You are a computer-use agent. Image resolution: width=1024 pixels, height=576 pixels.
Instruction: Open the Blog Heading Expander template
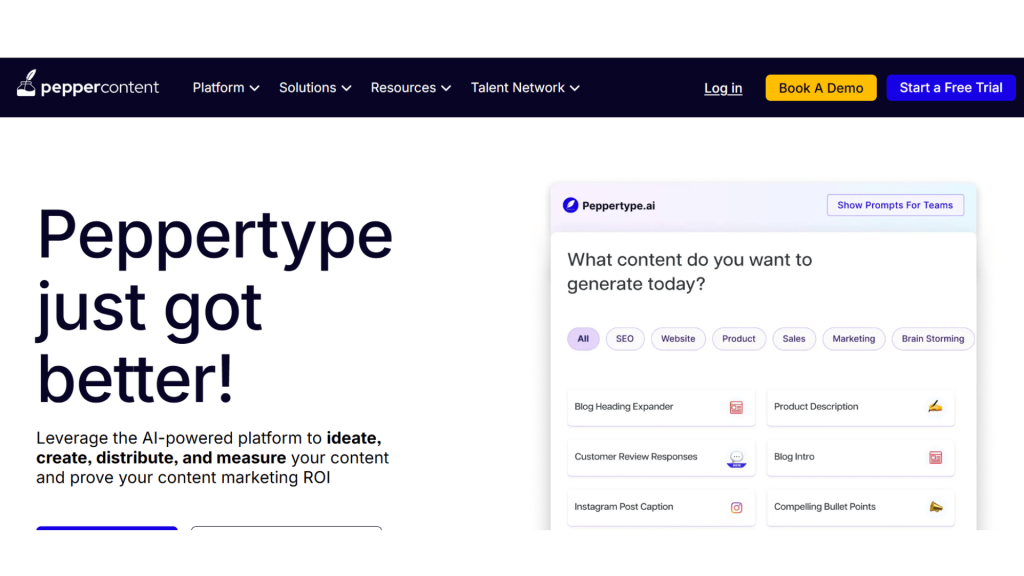(661, 407)
